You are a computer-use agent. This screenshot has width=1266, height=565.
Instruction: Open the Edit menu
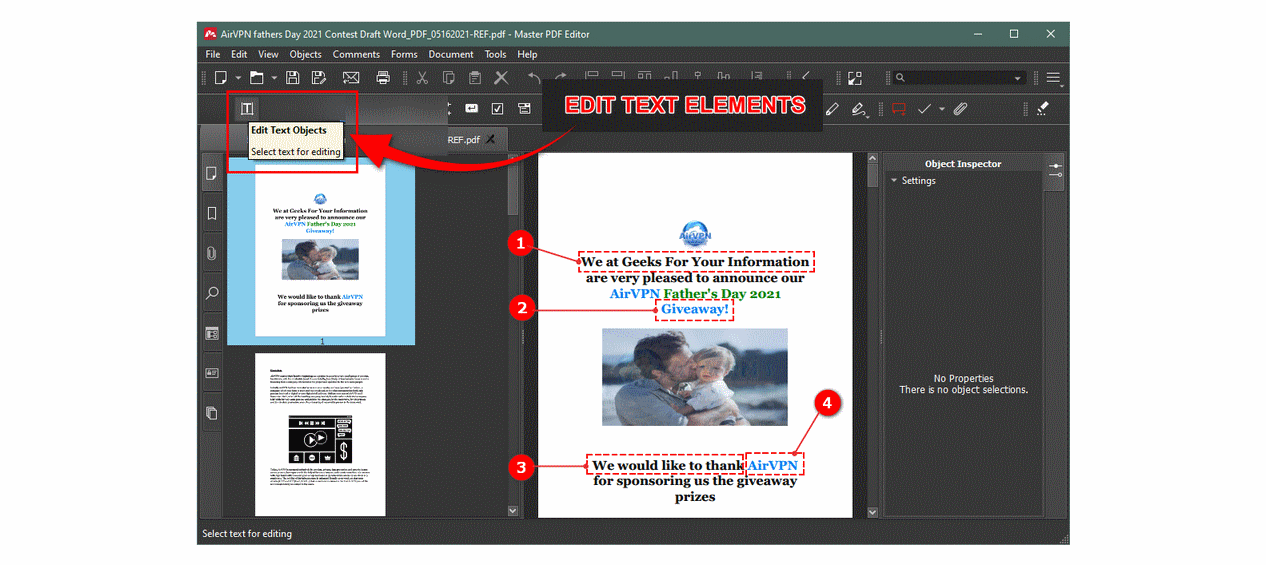pos(239,54)
